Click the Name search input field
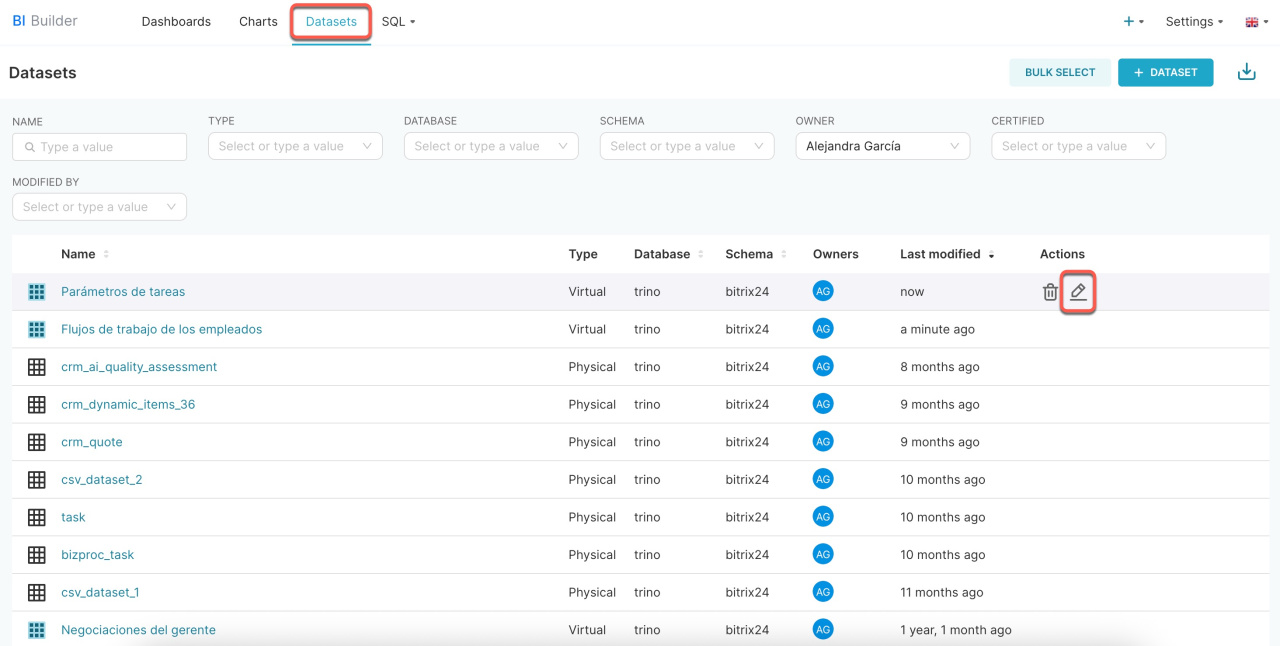The width and height of the screenshot is (1280, 646). 100,147
